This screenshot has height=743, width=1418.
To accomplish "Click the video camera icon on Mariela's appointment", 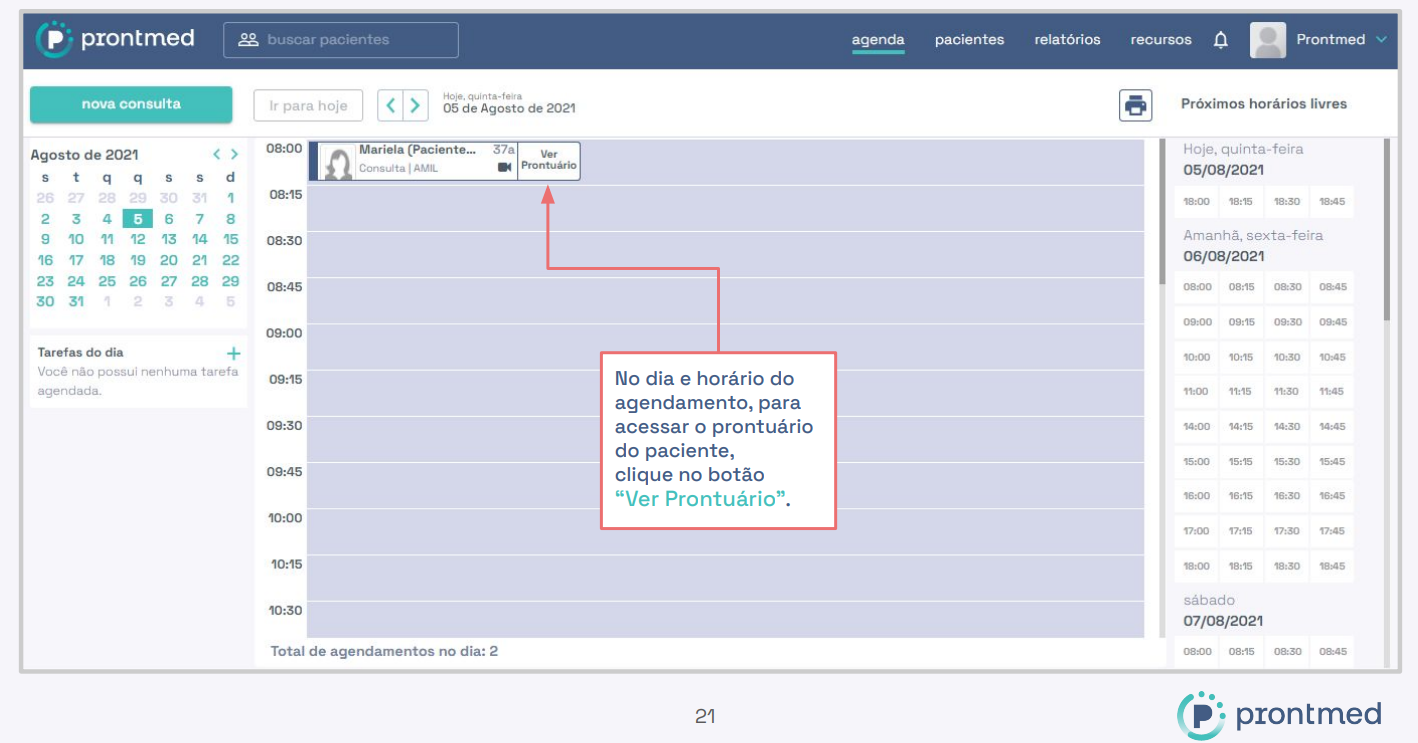I will tap(505, 167).
